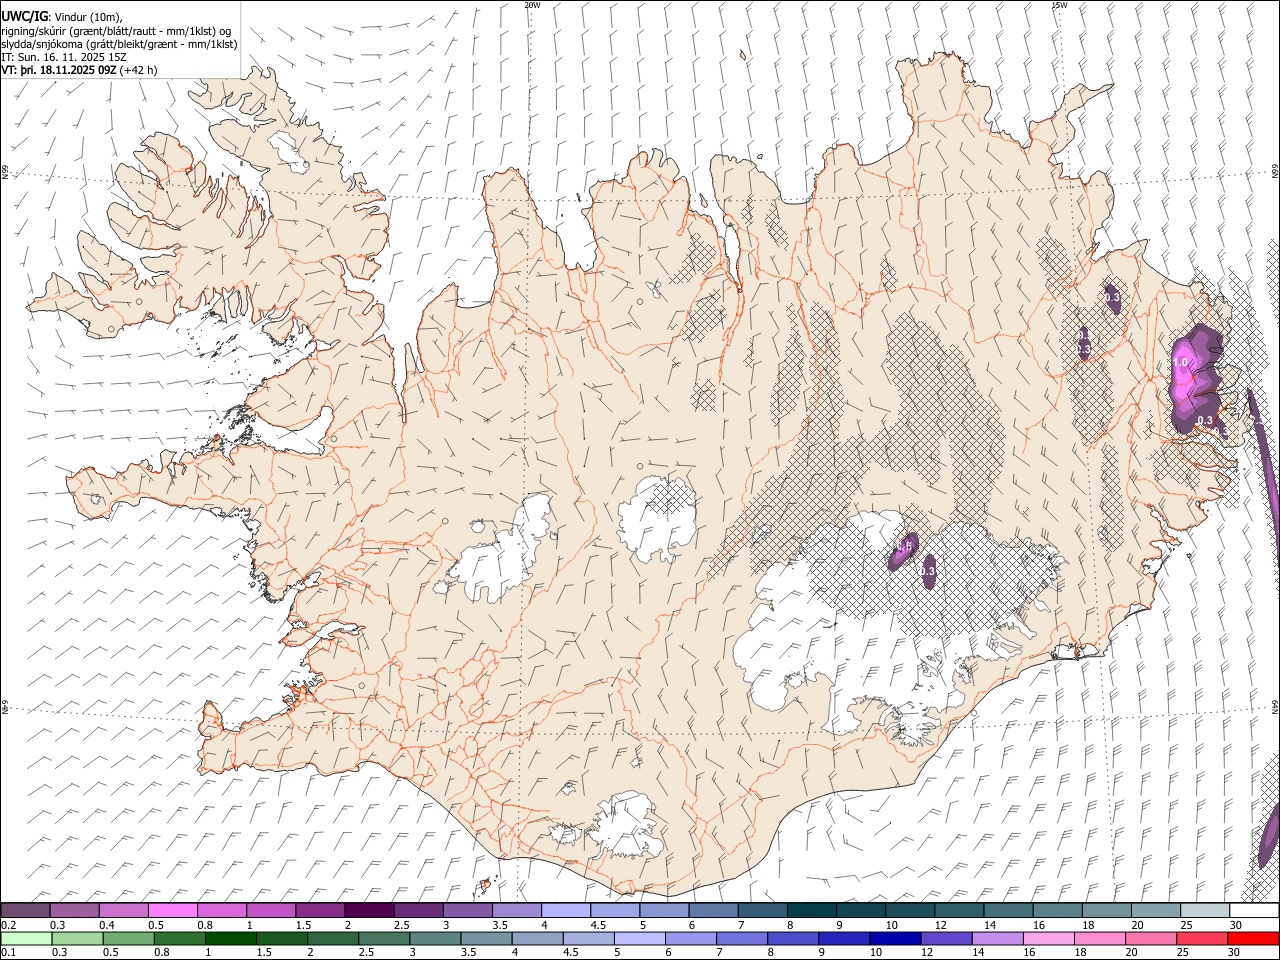Select the 0.5 green swatch on the rain scale
Image resolution: width=1280 pixels, height=960 pixels.
tap(129, 938)
